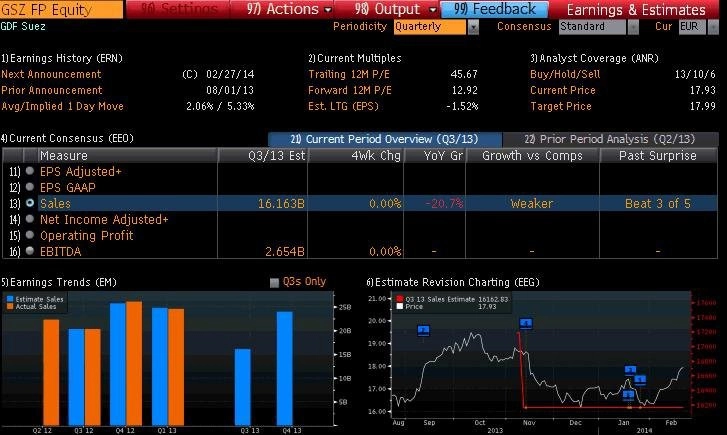
Task: Click the Sales YoY growth -20.7%
Action: 444,204
